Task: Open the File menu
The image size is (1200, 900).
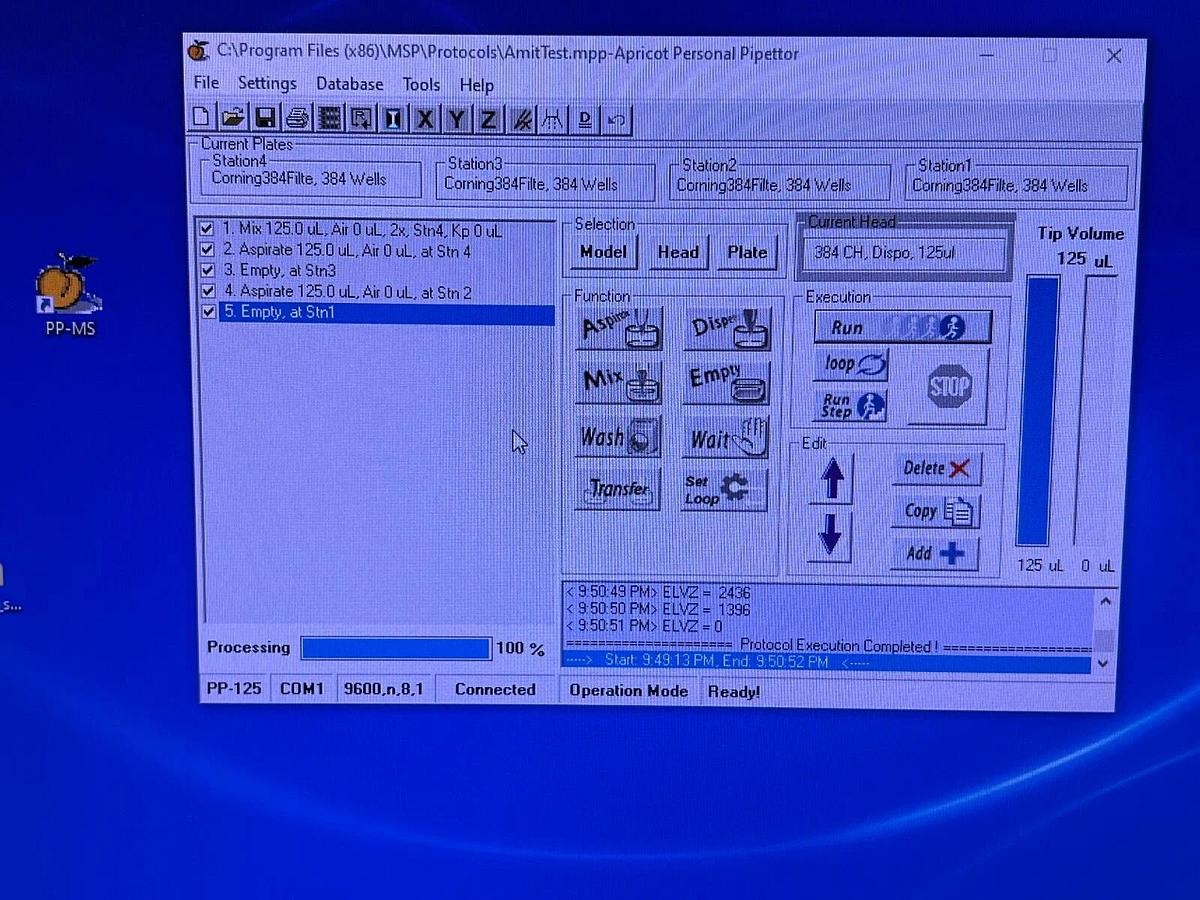Action: (x=206, y=83)
